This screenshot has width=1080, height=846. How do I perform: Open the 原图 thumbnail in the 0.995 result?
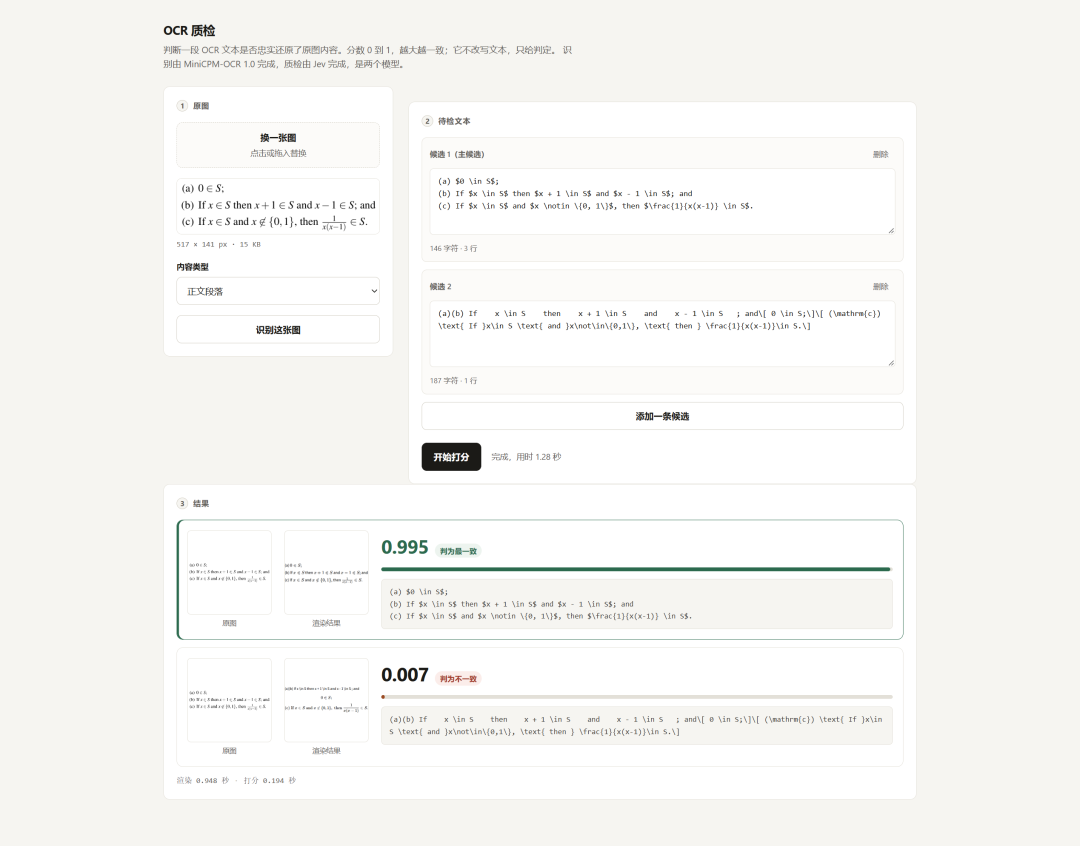(229, 572)
